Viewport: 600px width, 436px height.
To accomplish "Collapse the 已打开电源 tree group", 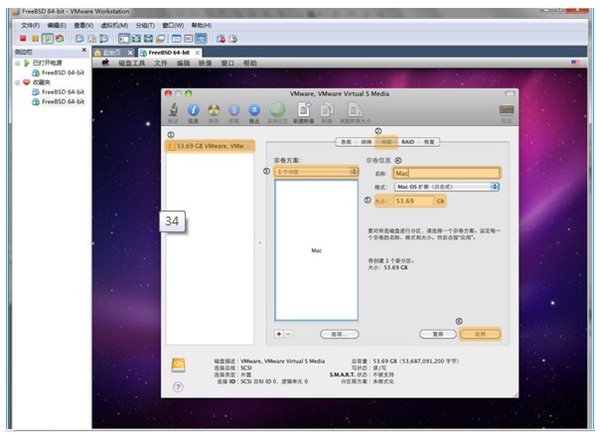I will click(x=18, y=63).
